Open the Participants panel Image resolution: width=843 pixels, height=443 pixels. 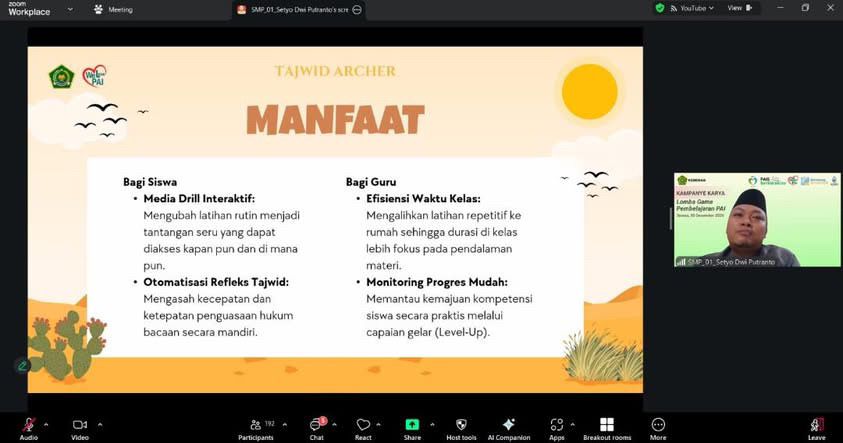[255, 426]
